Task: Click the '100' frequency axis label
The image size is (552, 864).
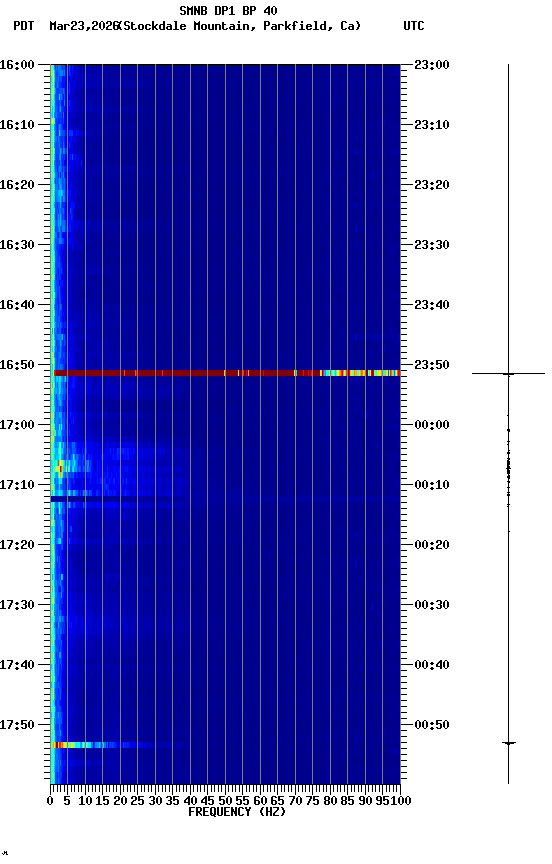Action: (401, 802)
